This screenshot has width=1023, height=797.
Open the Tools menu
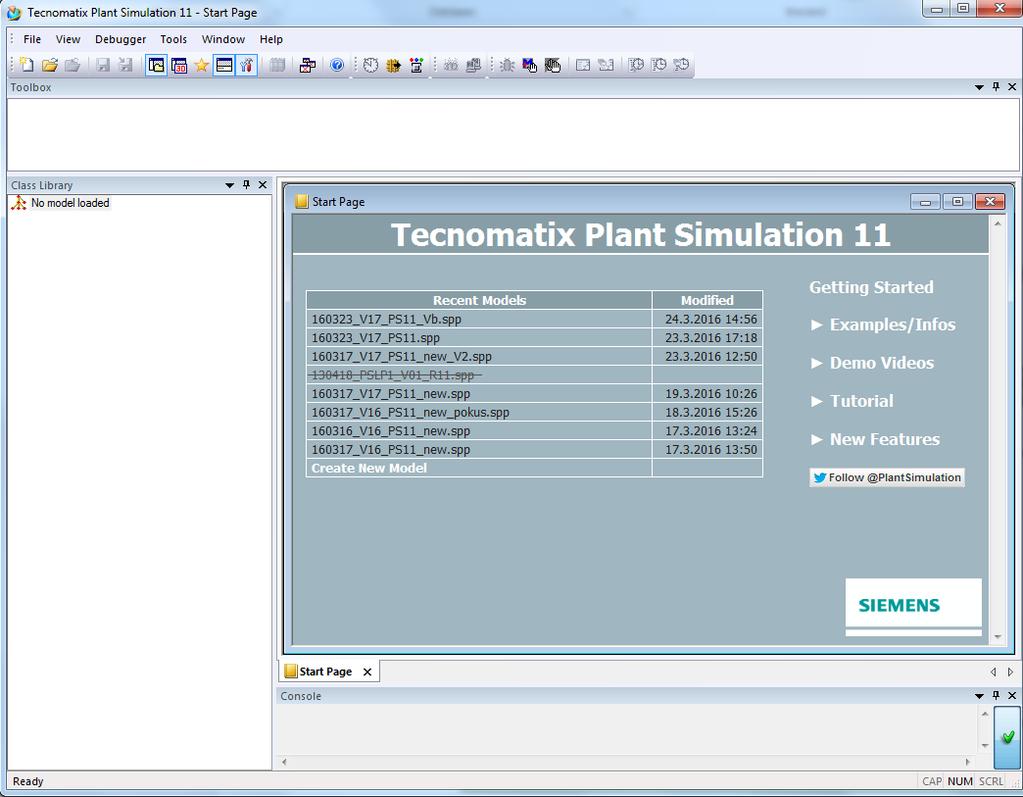(x=174, y=39)
